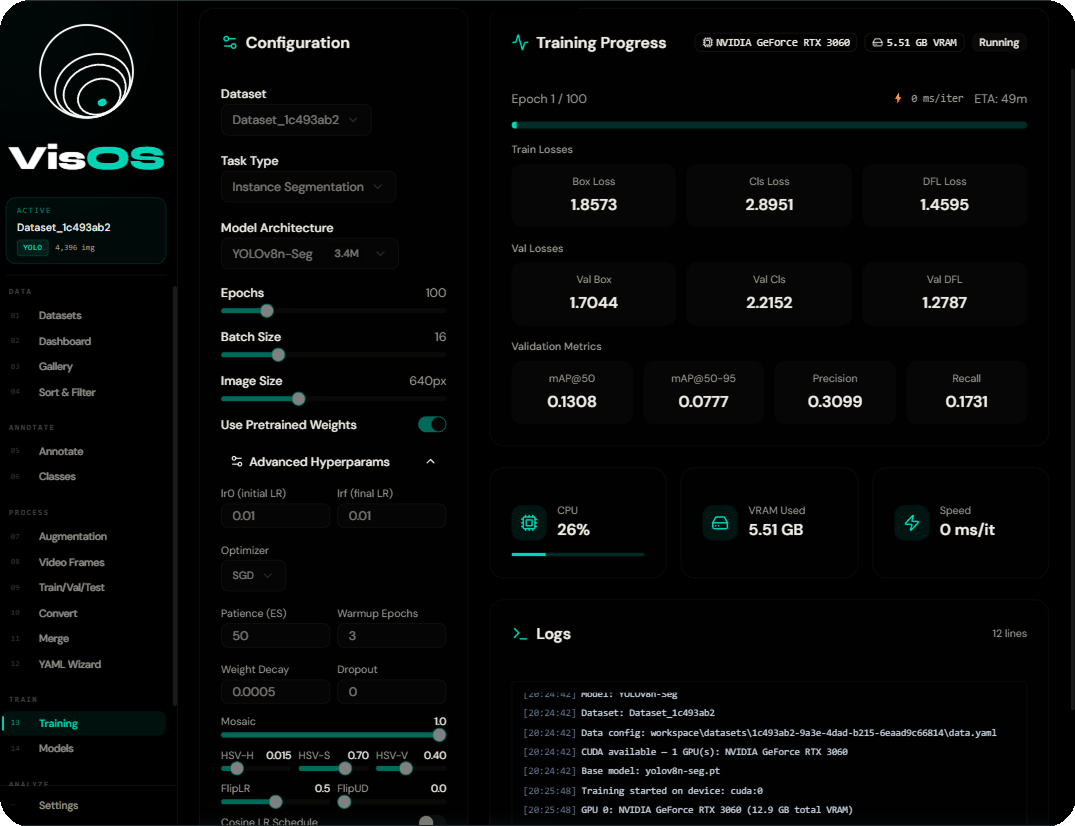
Task: Click the lightning bolt icon beside ms/iter
Action: 898,98
